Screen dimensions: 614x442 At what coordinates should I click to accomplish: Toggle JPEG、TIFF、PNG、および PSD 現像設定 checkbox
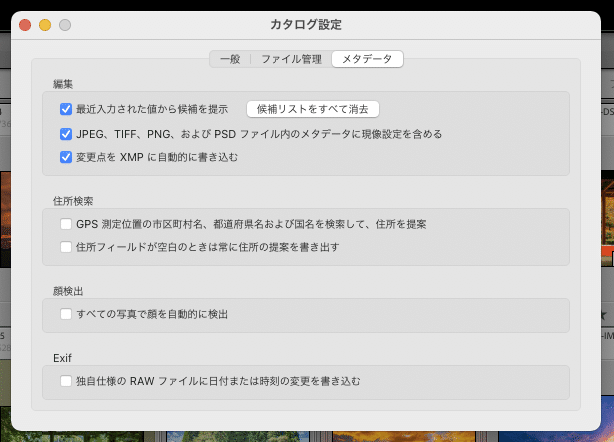point(66,134)
